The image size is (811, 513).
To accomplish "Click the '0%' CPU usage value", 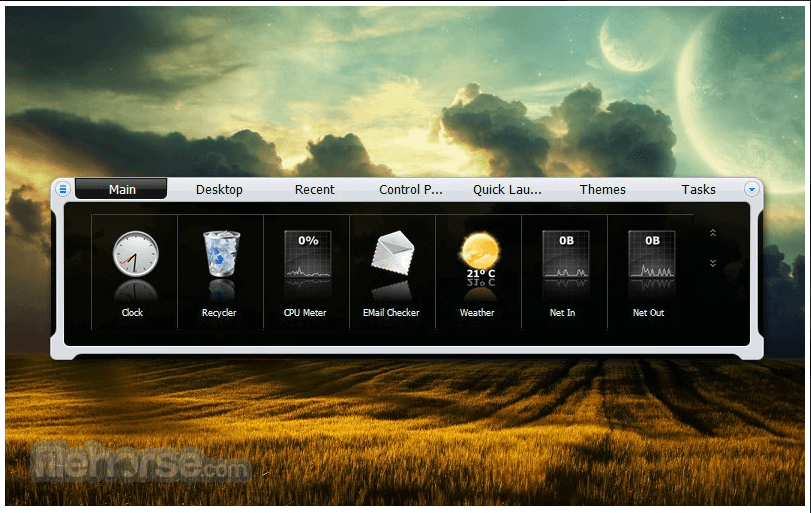I will [x=308, y=240].
